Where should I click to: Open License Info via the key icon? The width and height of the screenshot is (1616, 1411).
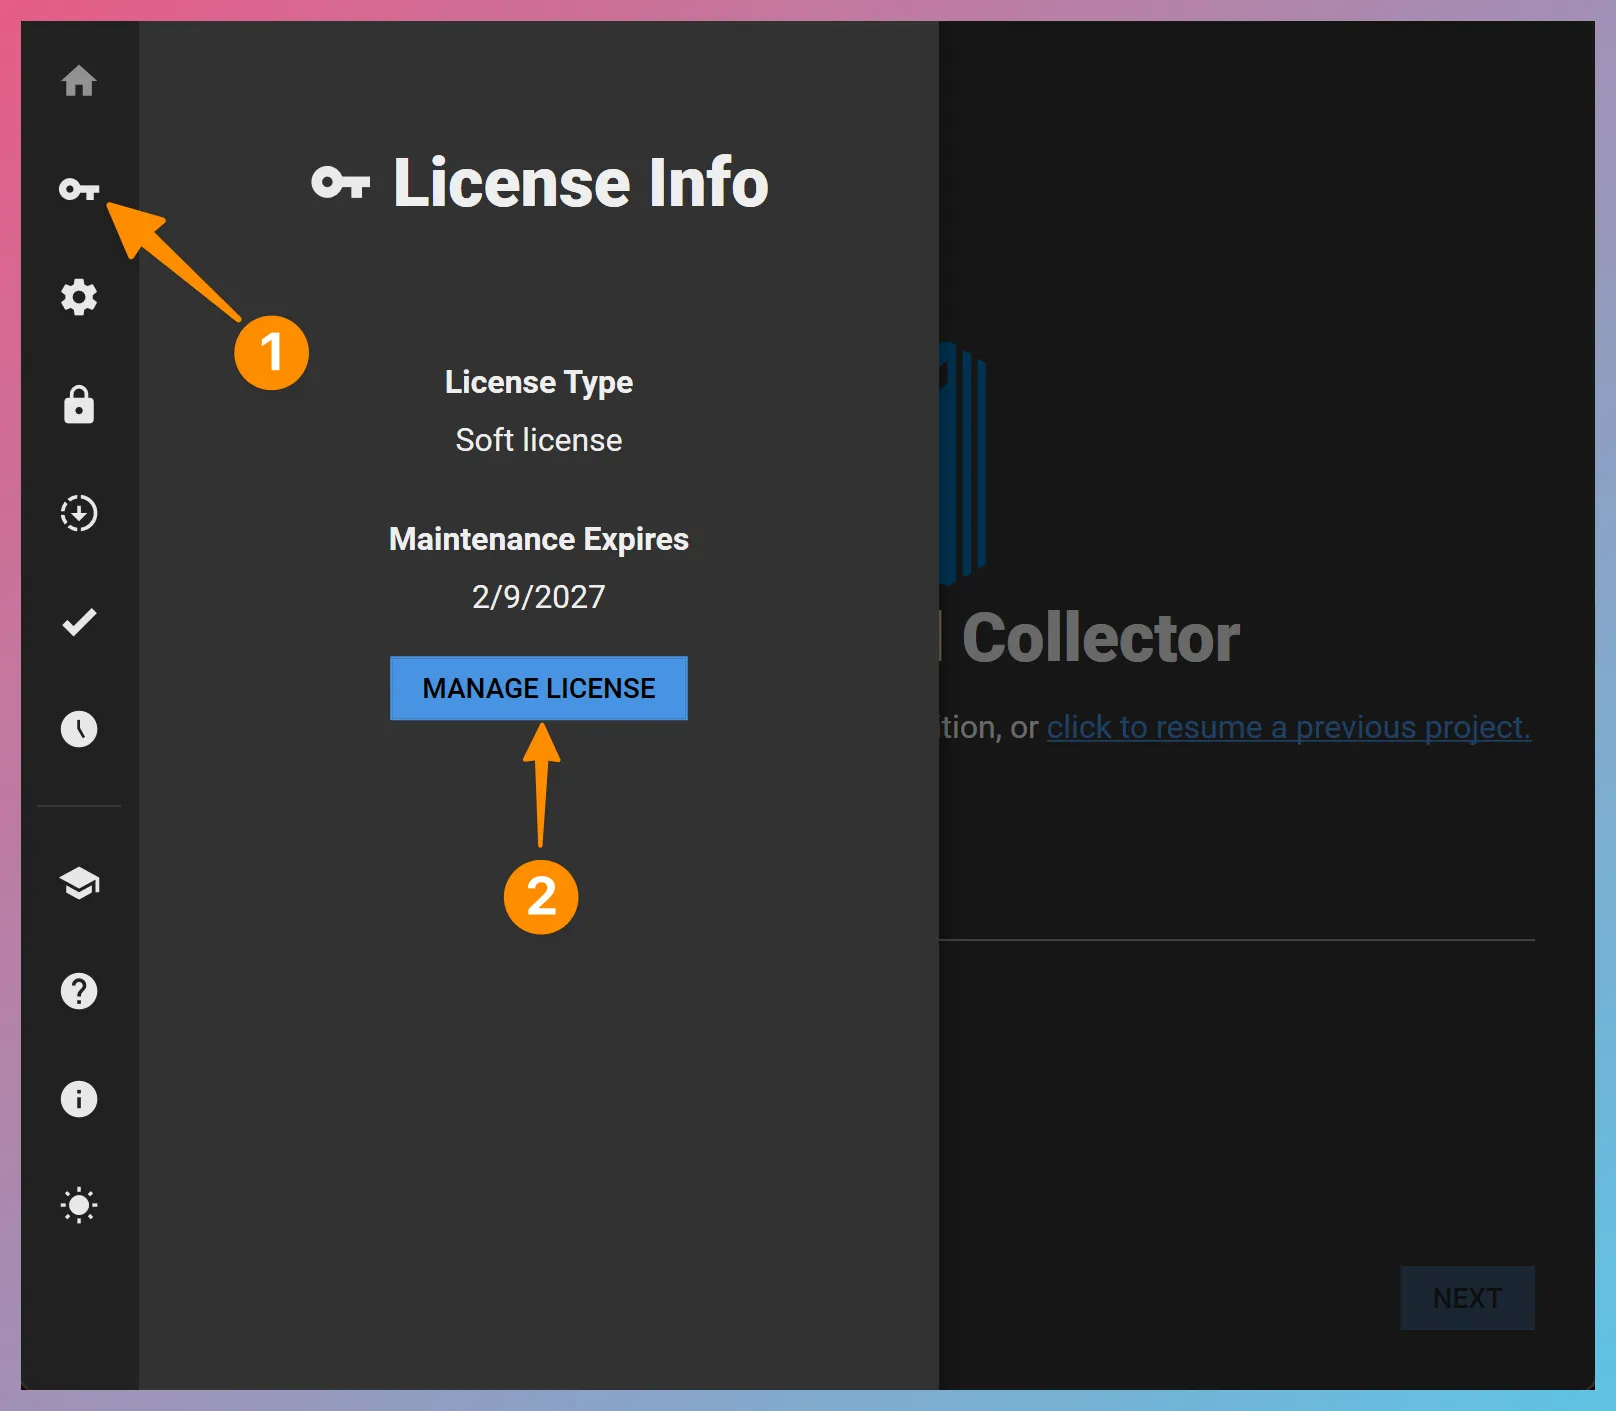coord(79,190)
